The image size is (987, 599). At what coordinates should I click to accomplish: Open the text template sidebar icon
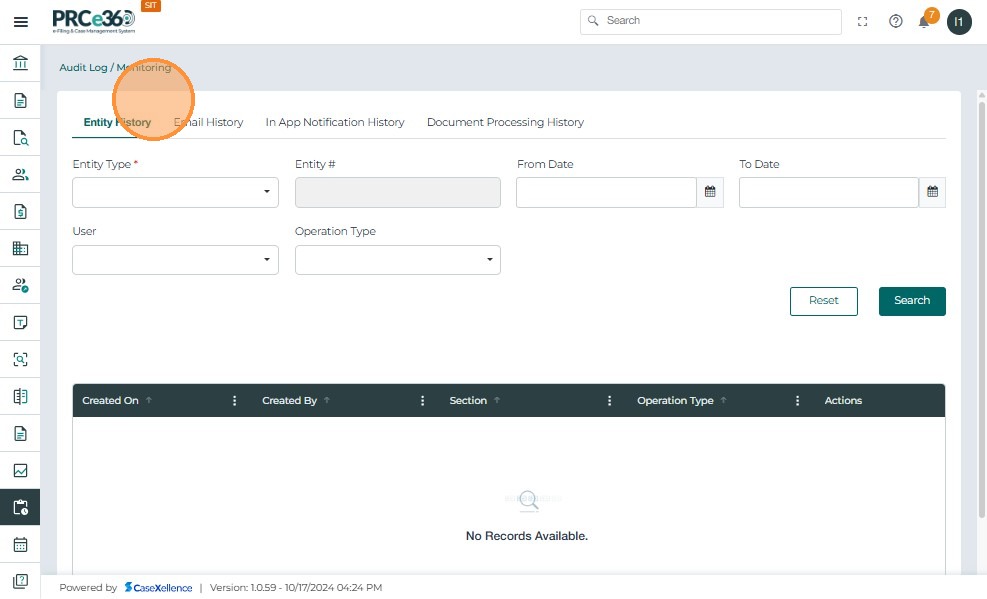tap(20, 323)
